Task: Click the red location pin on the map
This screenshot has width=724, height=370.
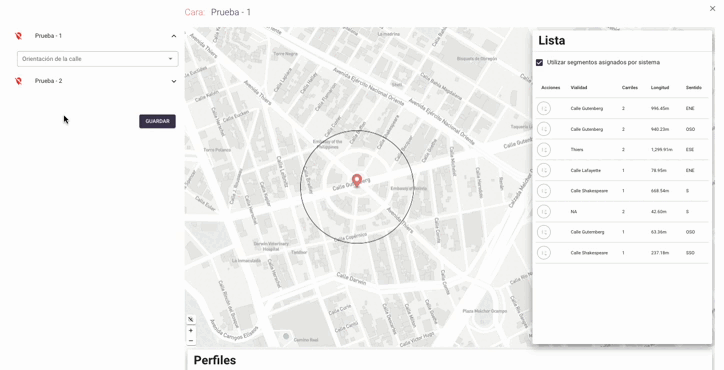Action: point(356,180)
